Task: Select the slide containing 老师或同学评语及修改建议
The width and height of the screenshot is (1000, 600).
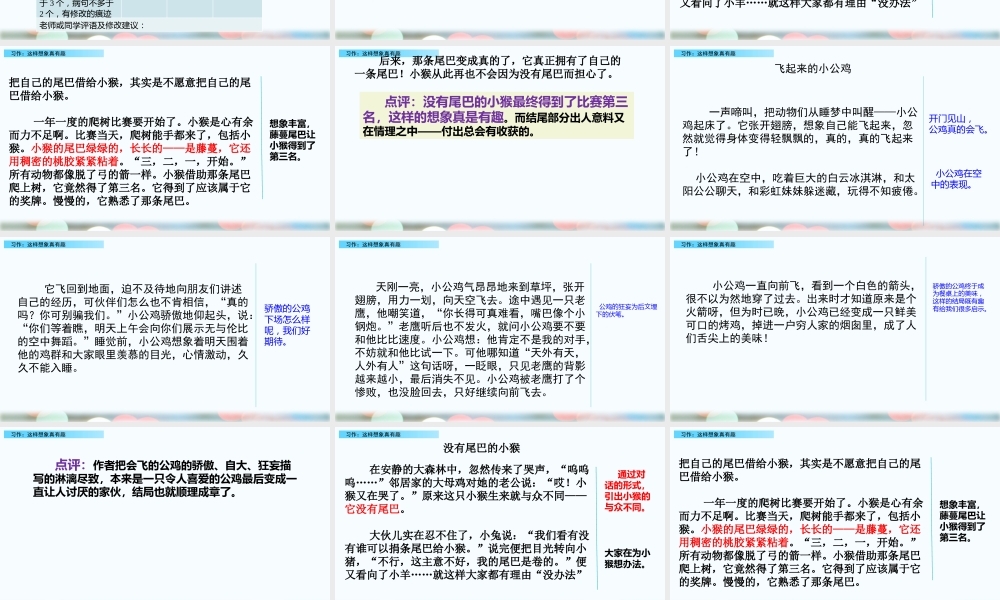Action: point(165,19)
